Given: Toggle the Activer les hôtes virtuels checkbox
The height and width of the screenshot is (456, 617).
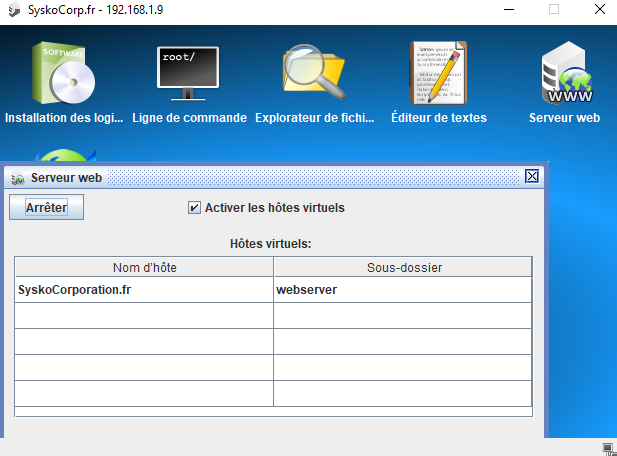Looking at the screenshot, I should [x=194, y=208].
